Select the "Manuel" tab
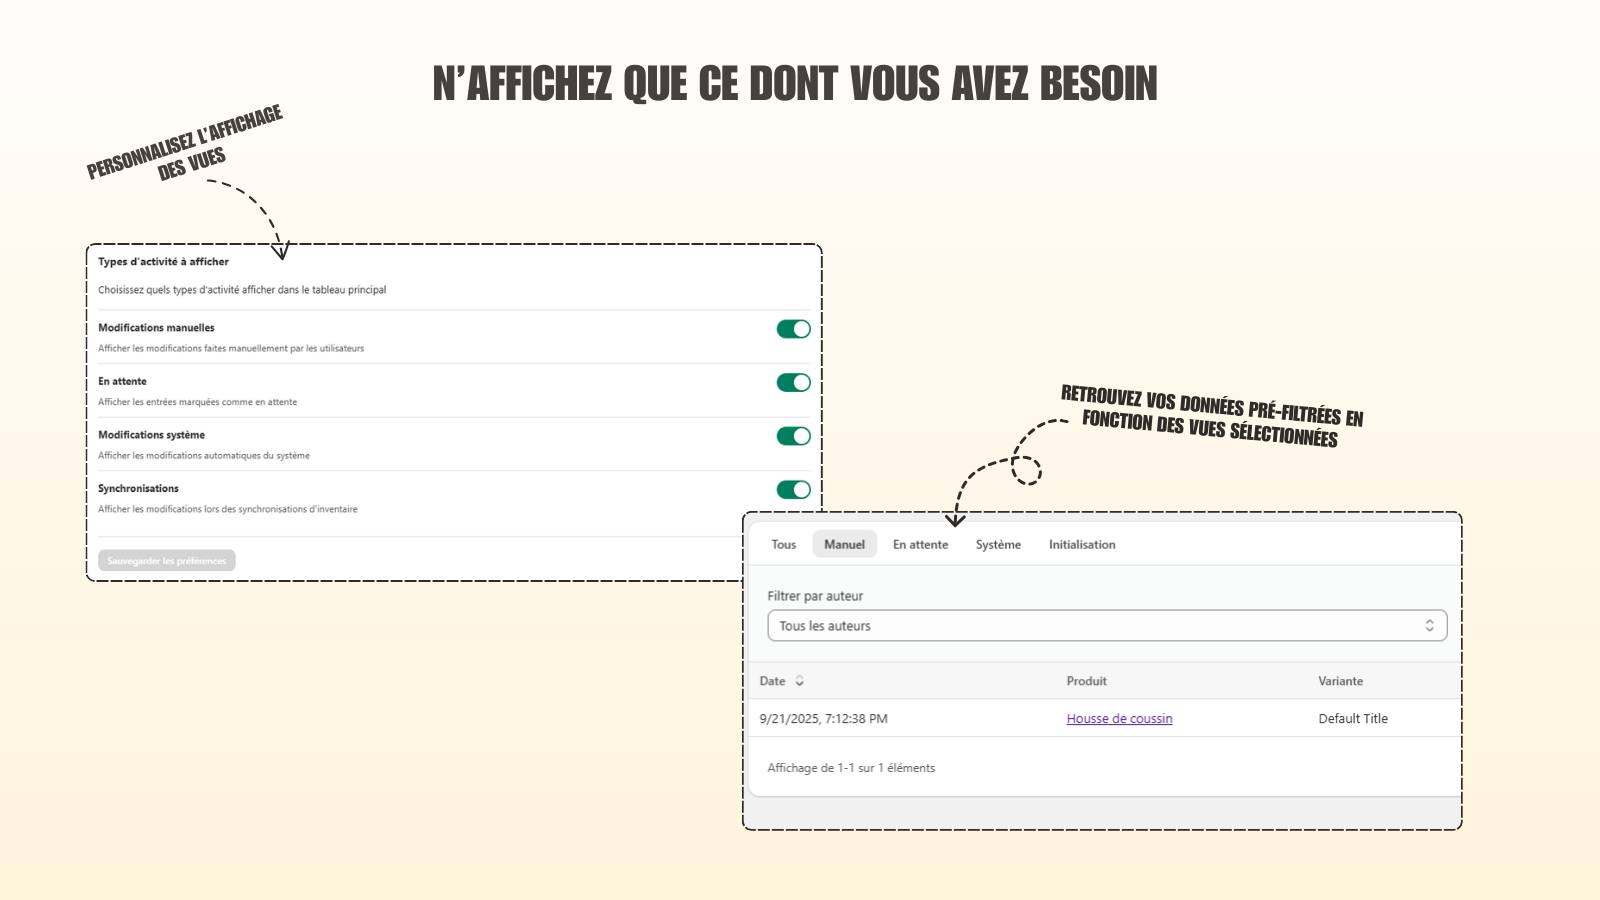Viewport: 1600px width, 900px height. point(844,544)
